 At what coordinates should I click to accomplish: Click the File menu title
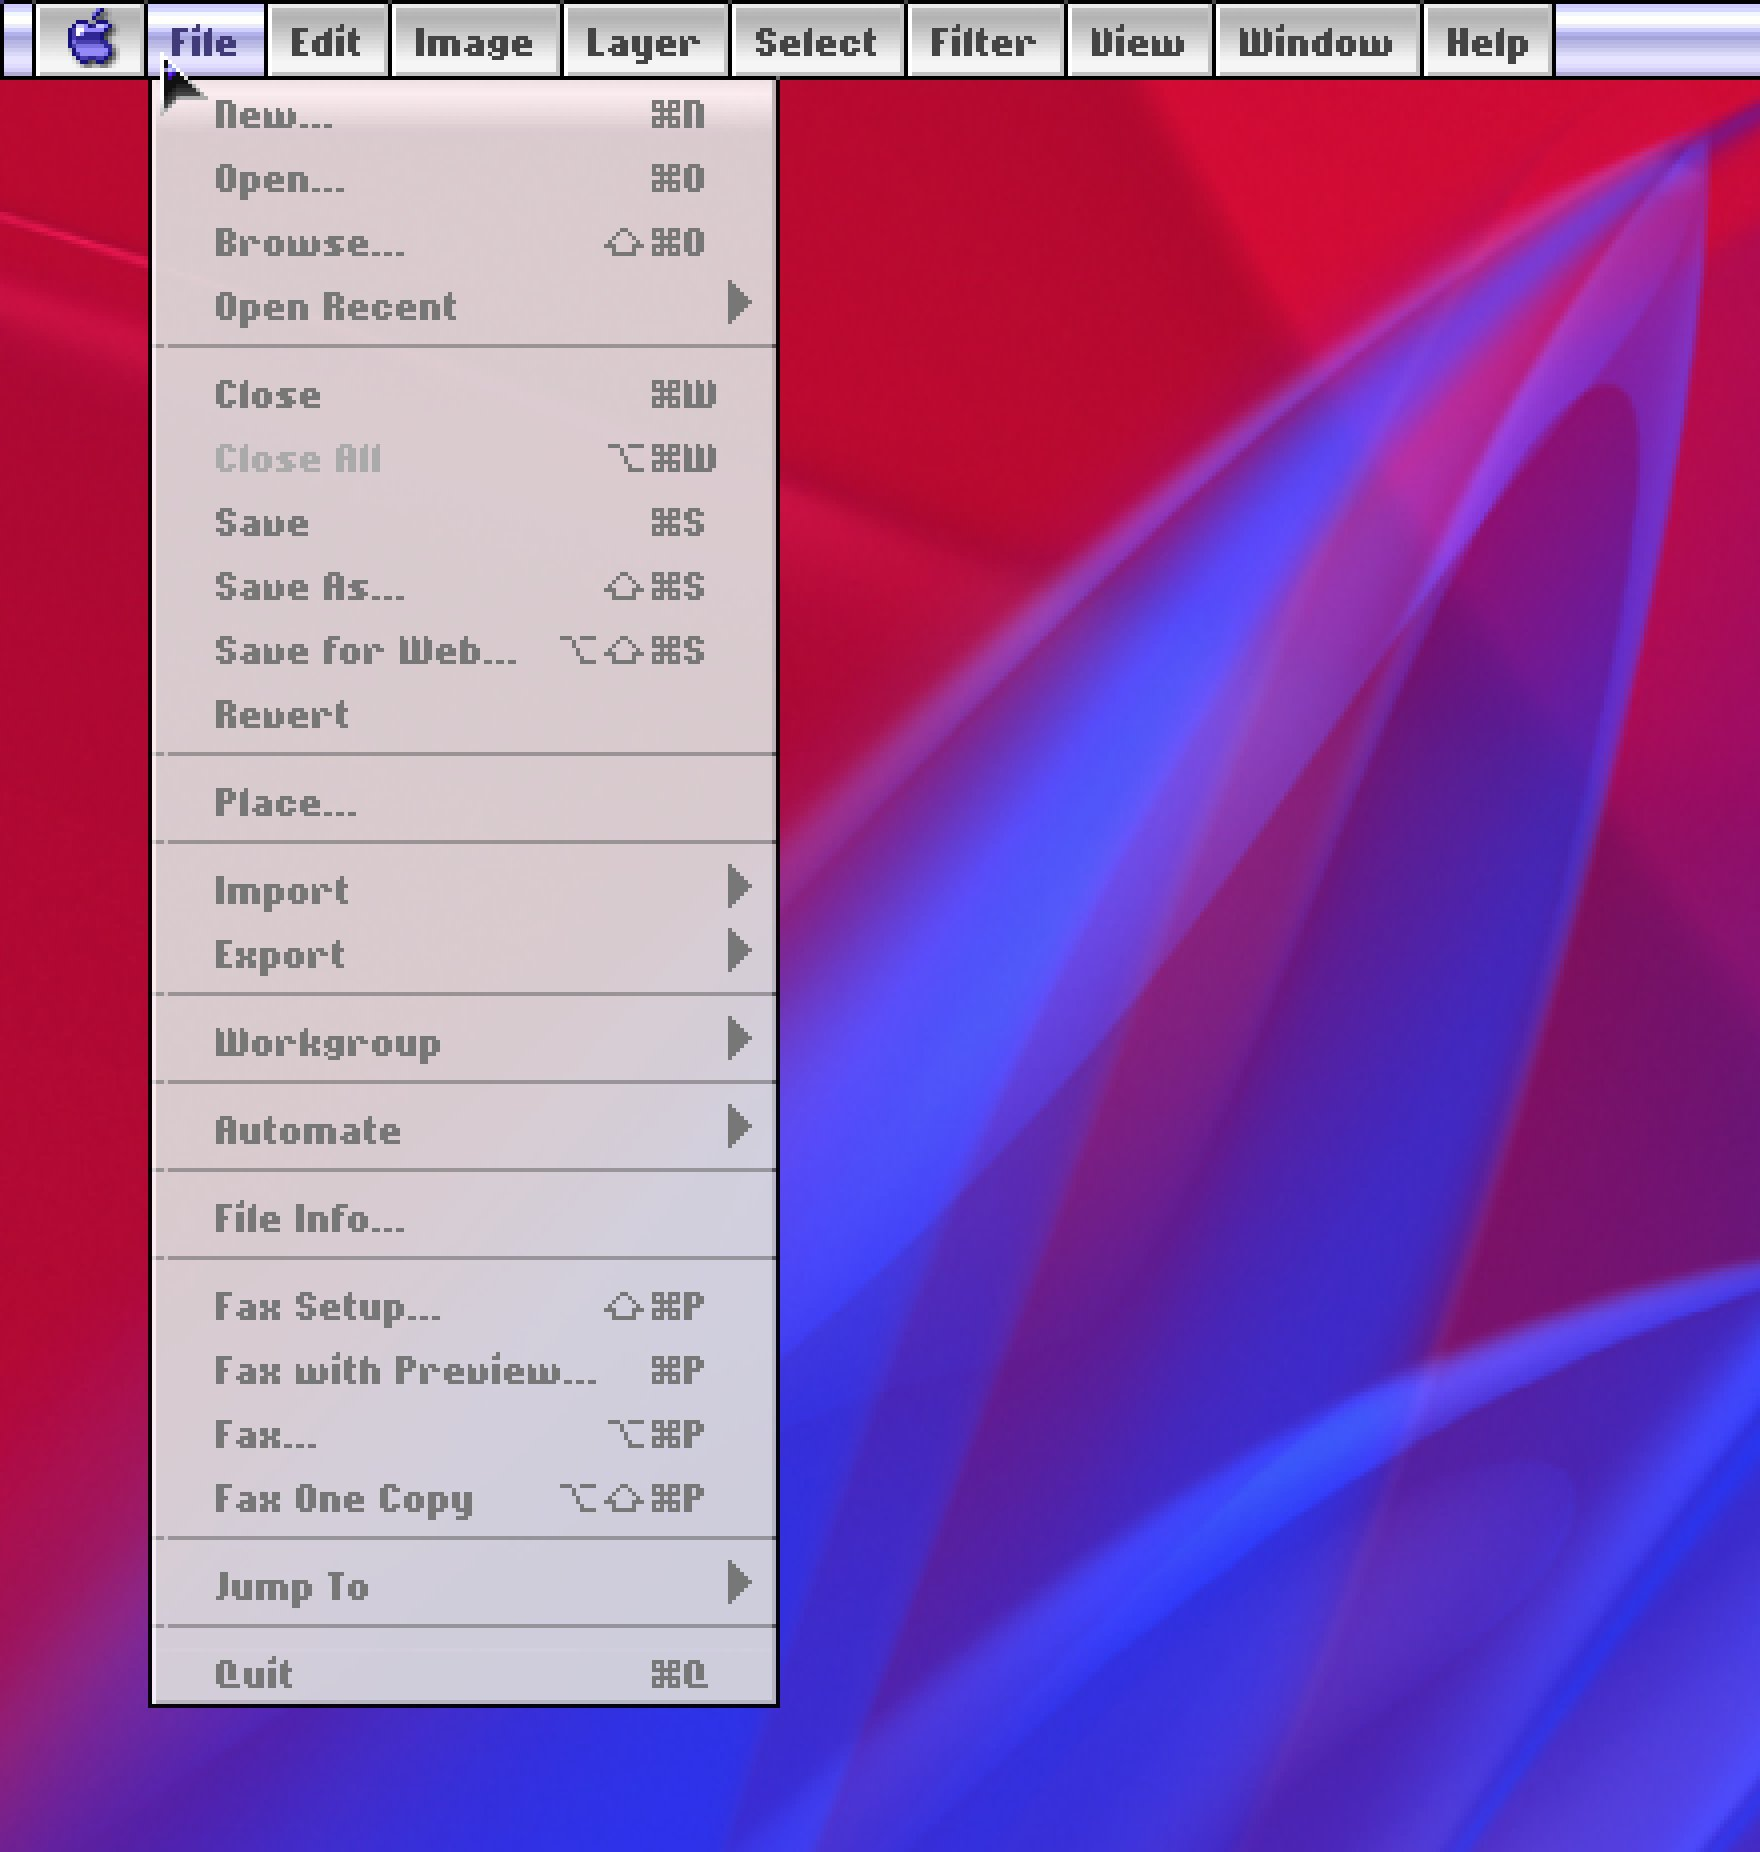205,40
